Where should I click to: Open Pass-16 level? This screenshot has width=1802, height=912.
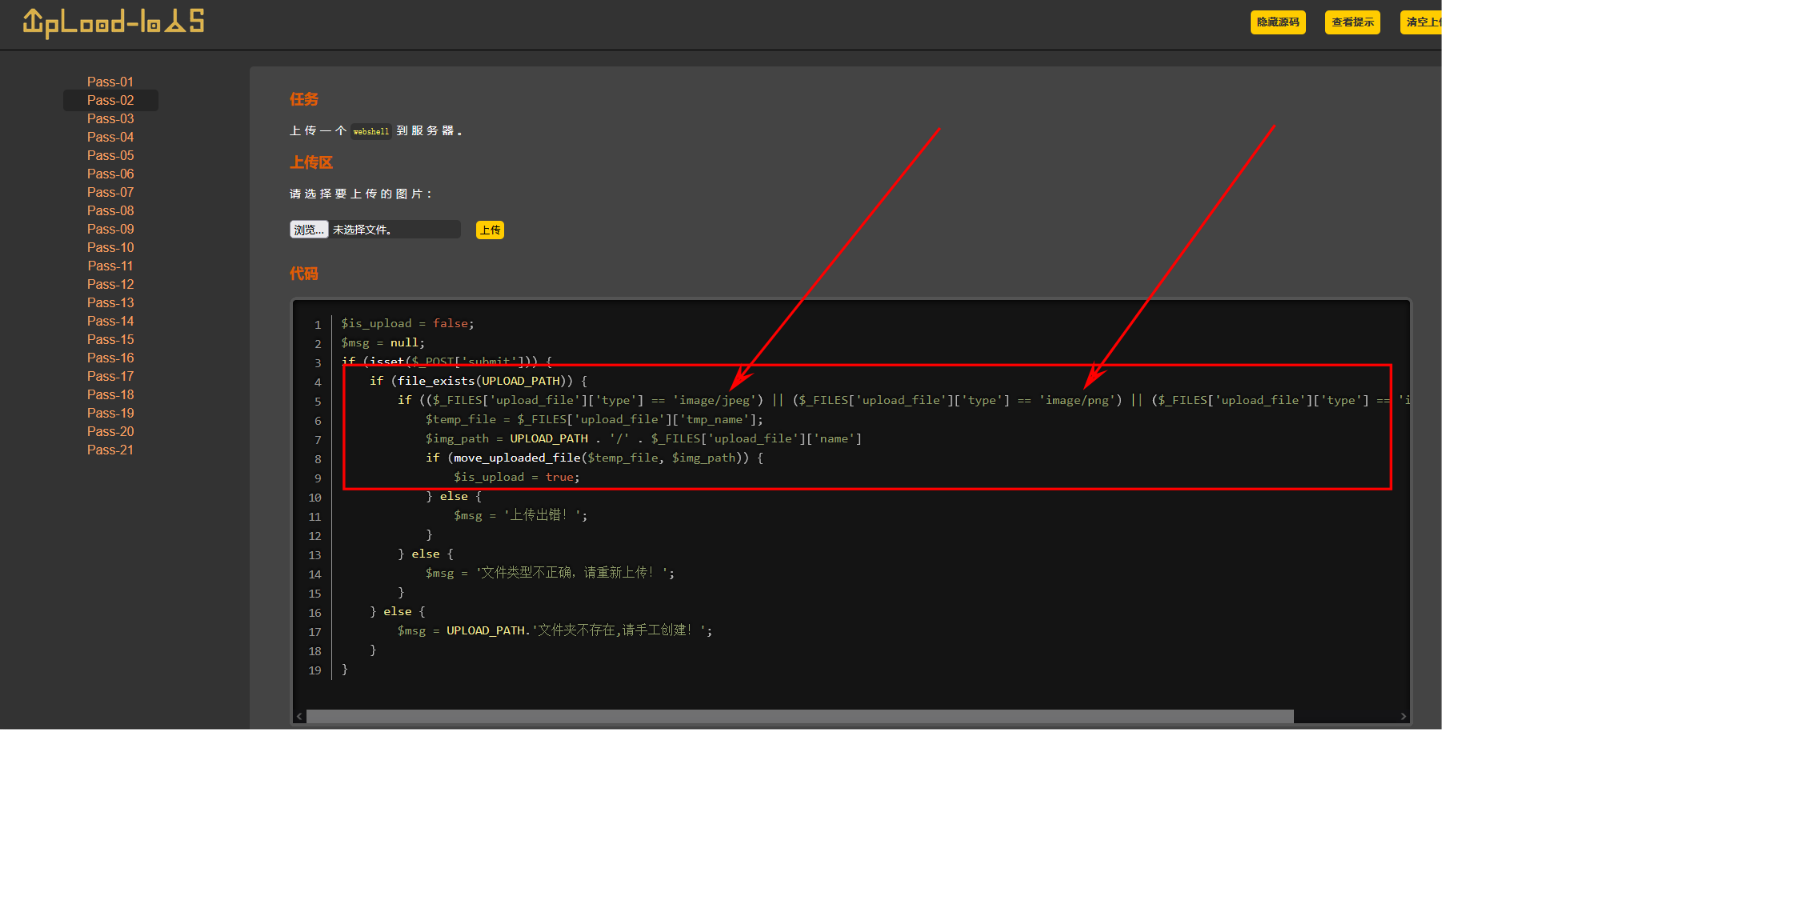(x=110, y=358)
